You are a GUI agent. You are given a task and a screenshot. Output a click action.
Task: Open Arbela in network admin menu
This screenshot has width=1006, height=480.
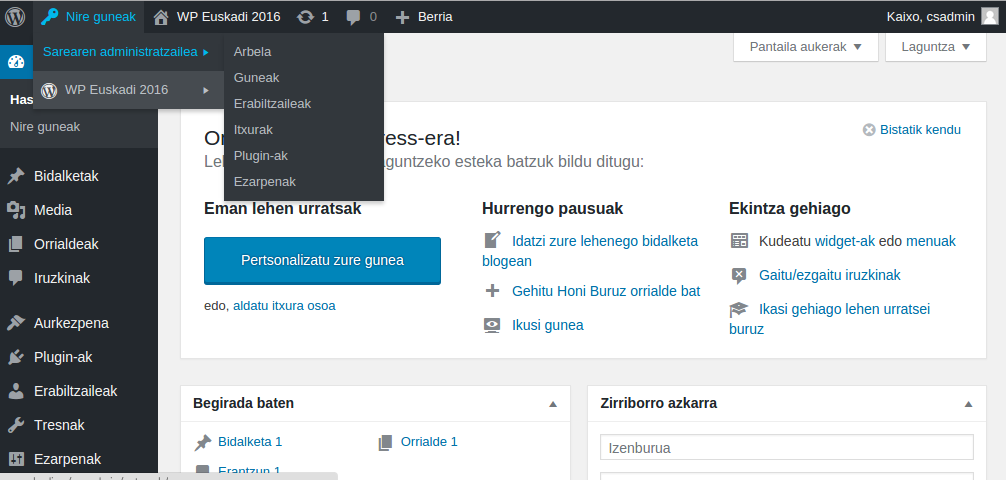point(253,52)
